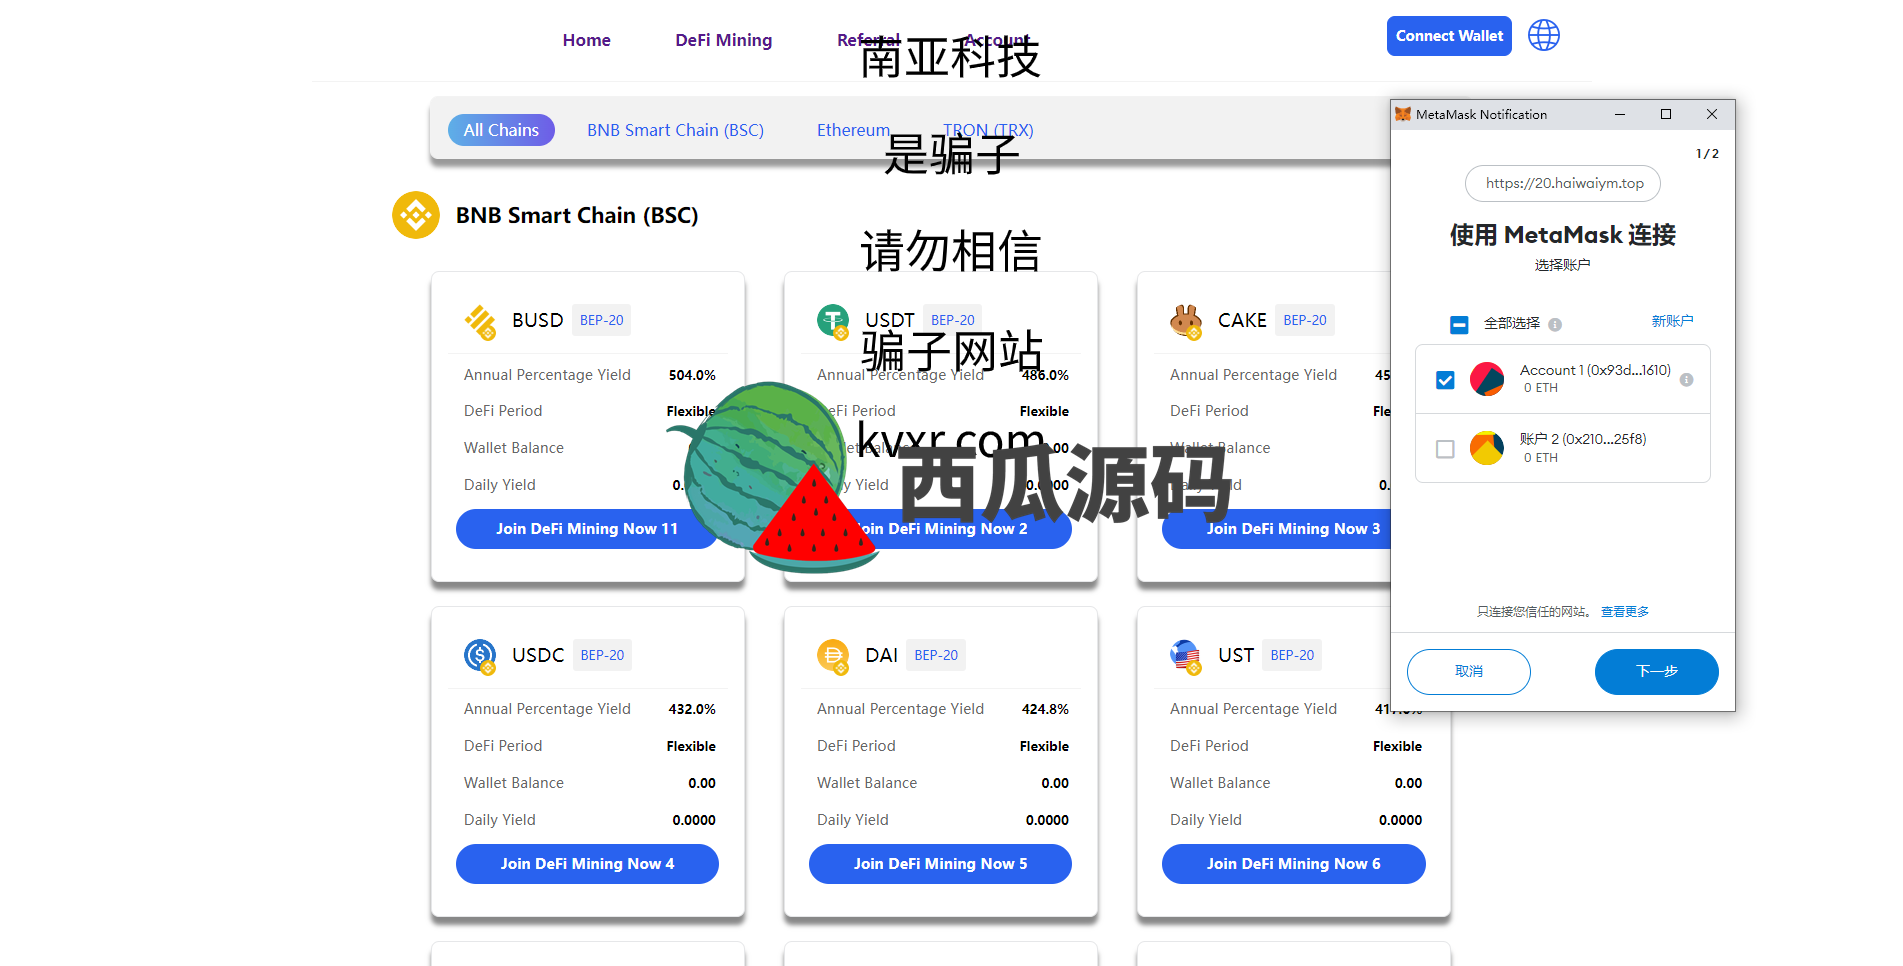This screenshot has width=1903, height=966.
Task: Uncheck the Account 1 checkbox
Action: pyautogui.click(x=1445, y=380)
